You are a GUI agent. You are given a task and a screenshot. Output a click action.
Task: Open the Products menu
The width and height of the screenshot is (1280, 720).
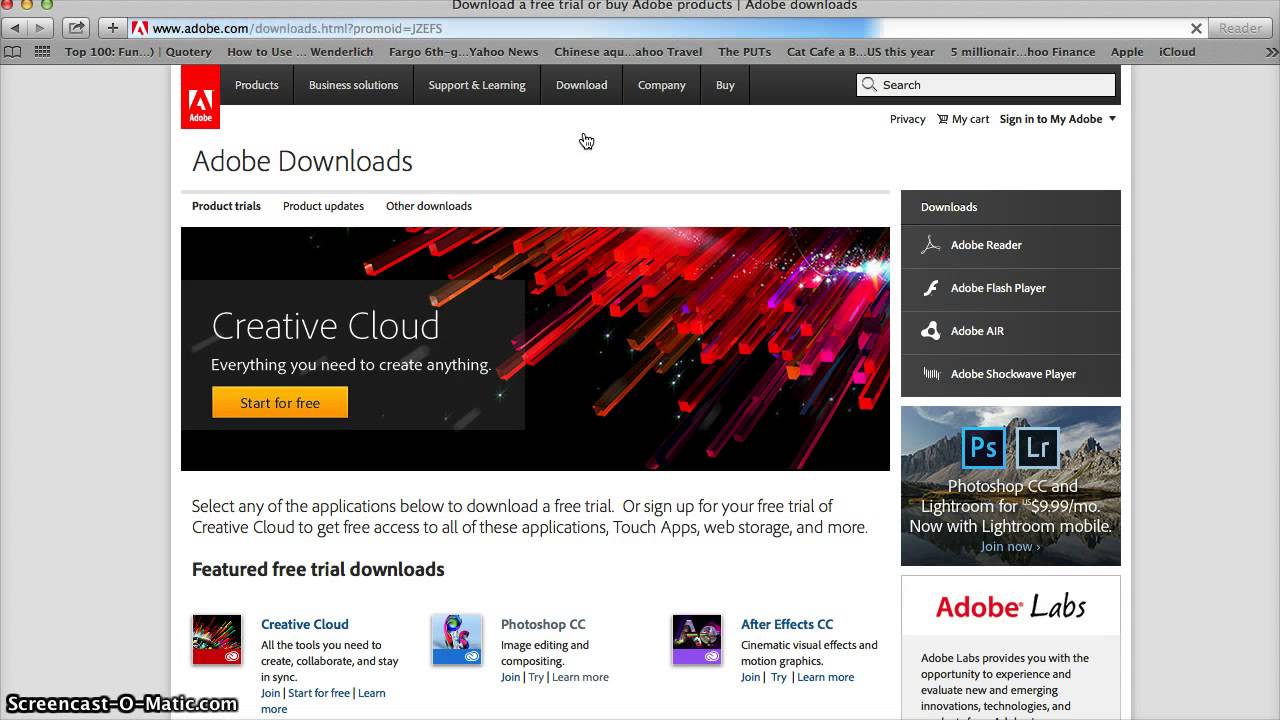point(257,85)
